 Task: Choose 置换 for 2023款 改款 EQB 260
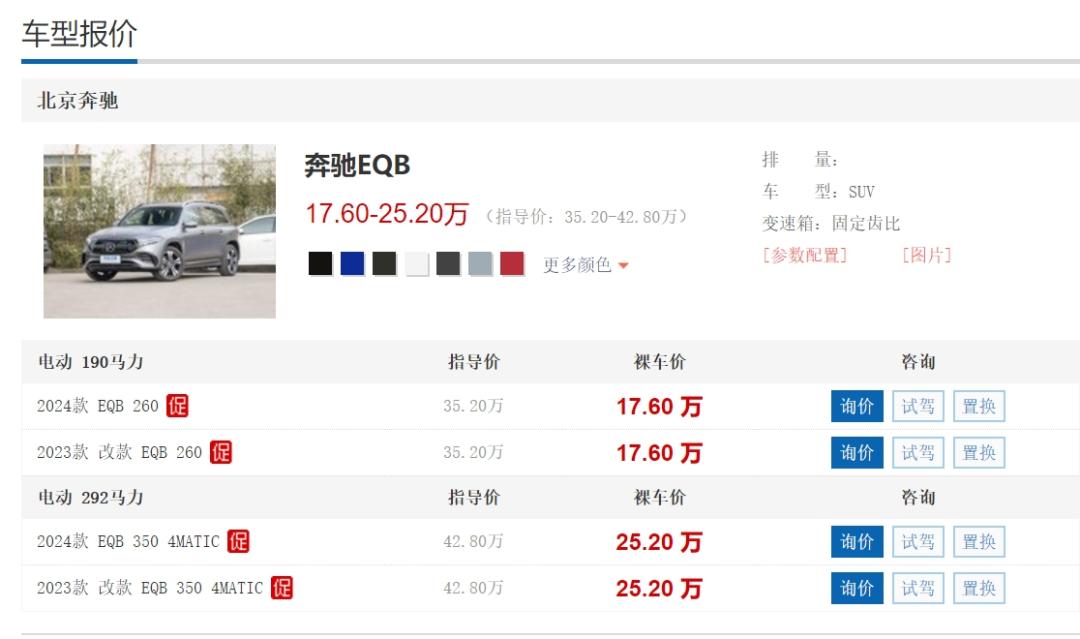pos(979,452)
